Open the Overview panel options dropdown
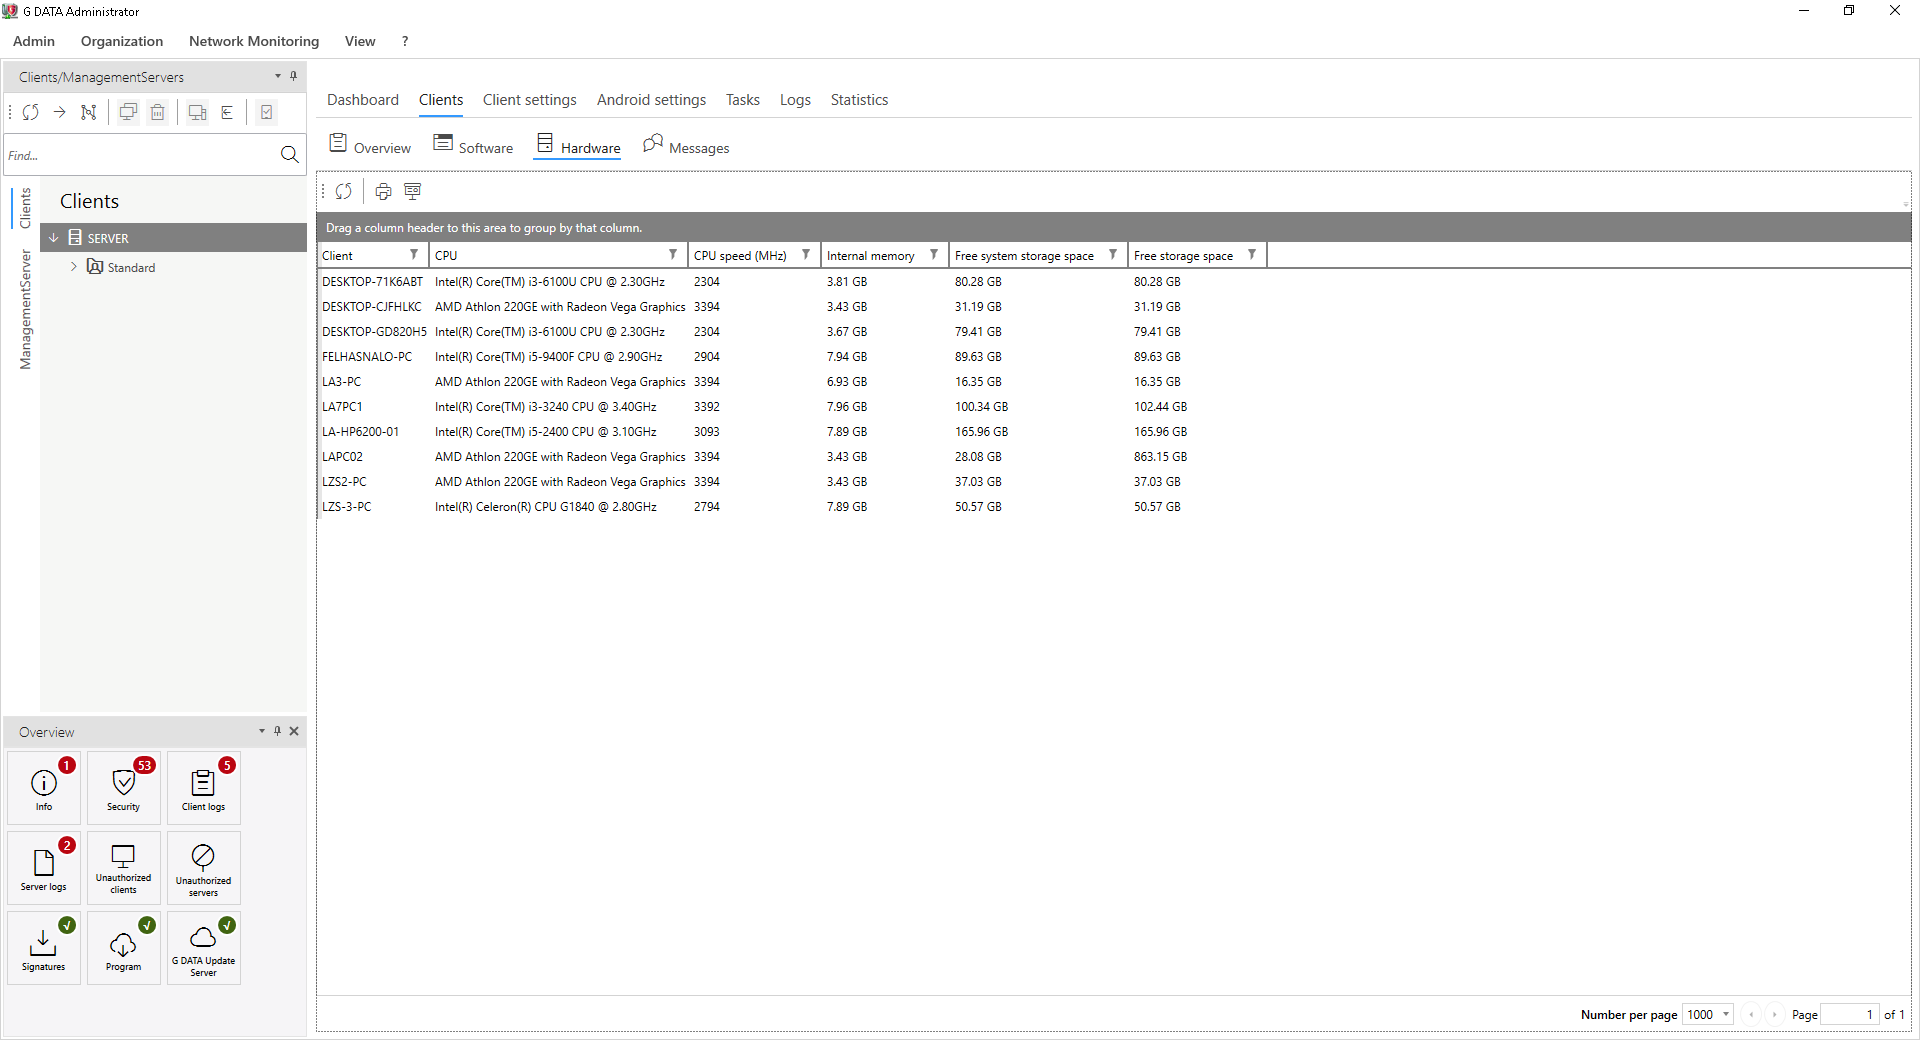The width and height of the screenshot is (1920, 1040). pos(262,731)
